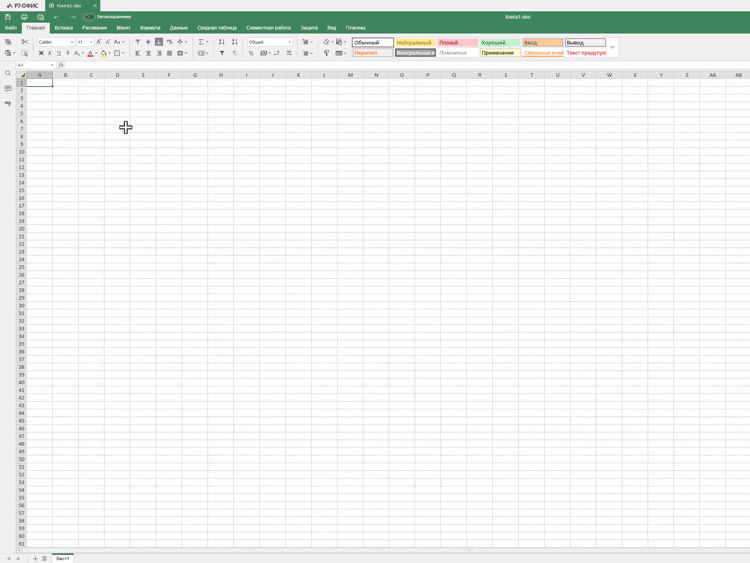Decrease font size with the A icon
This screenshot has height=563, width=750.
(108, 42)
